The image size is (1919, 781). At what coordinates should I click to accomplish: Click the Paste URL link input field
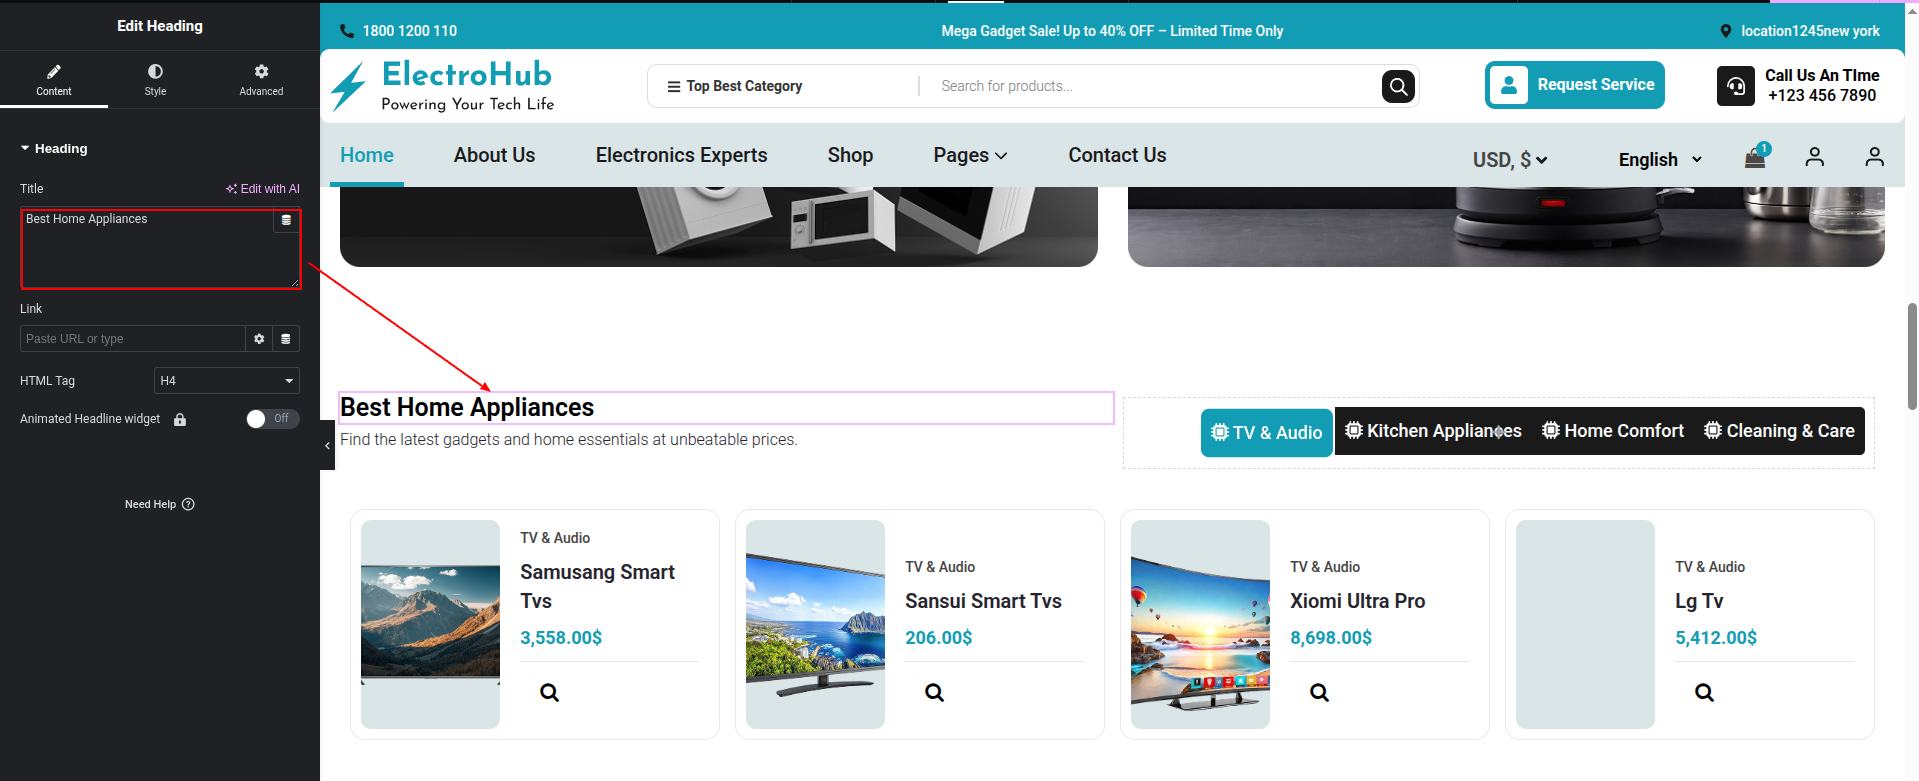click(132, 339)
